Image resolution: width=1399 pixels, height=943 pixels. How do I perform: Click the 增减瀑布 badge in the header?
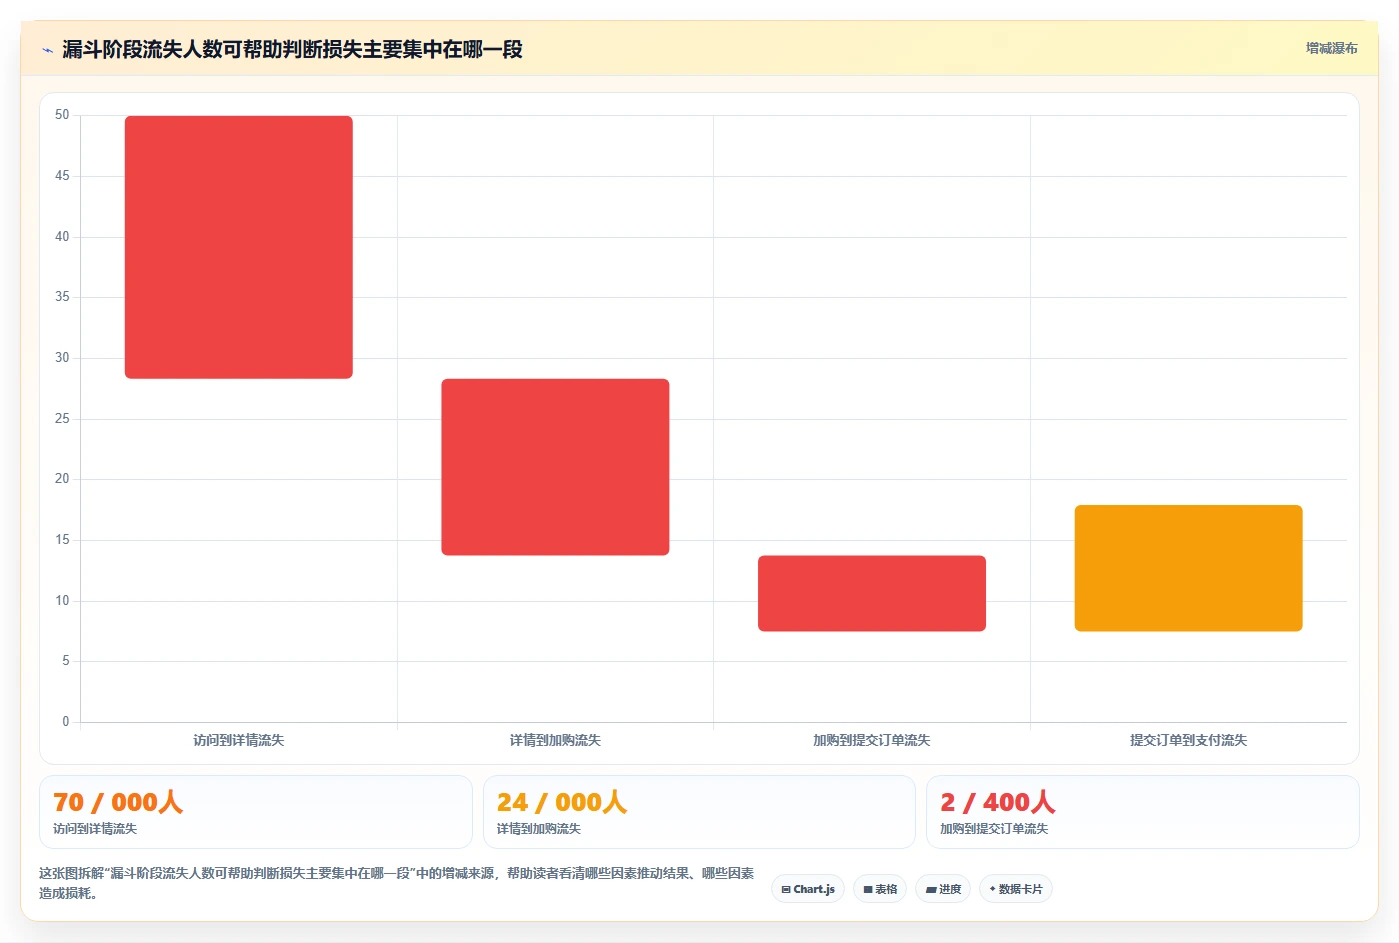click(x=1331, y=48)
